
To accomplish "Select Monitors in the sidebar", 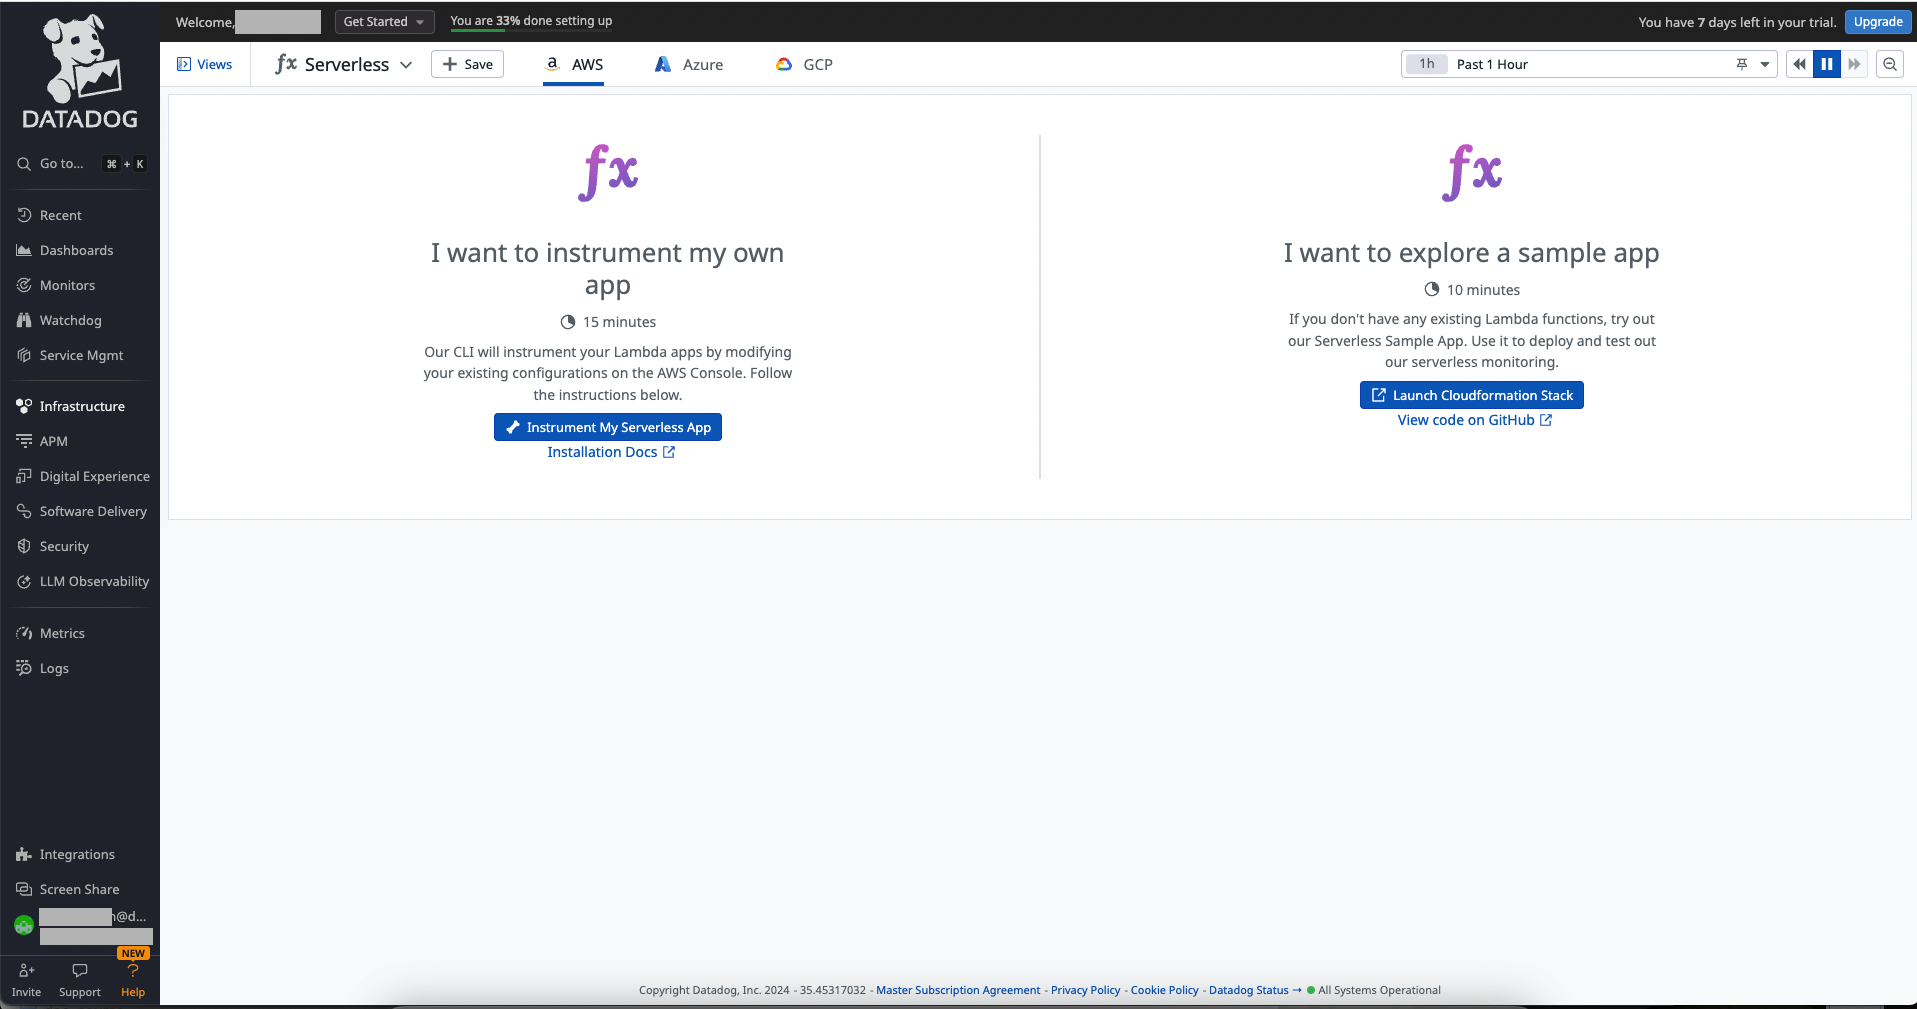I will 67,285.
